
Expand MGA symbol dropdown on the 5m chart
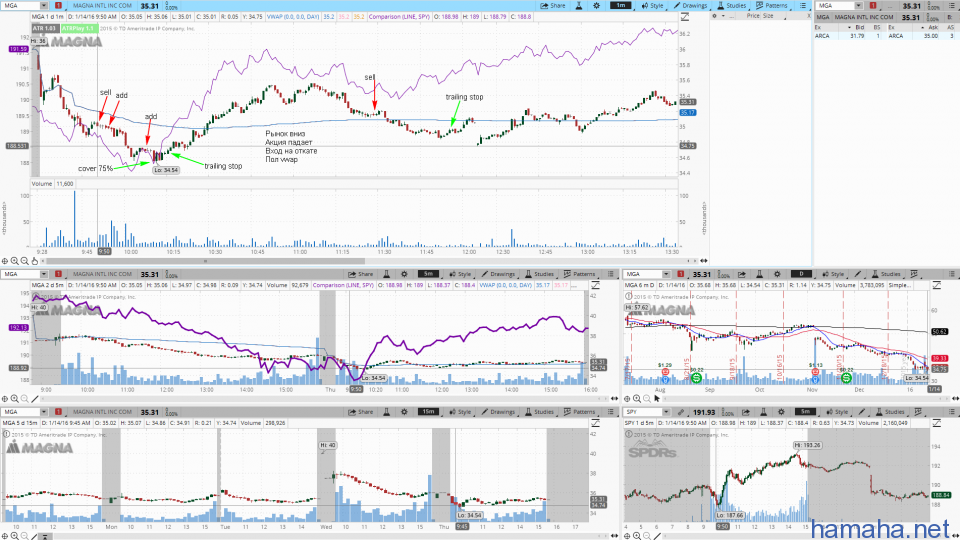point(43,274)
